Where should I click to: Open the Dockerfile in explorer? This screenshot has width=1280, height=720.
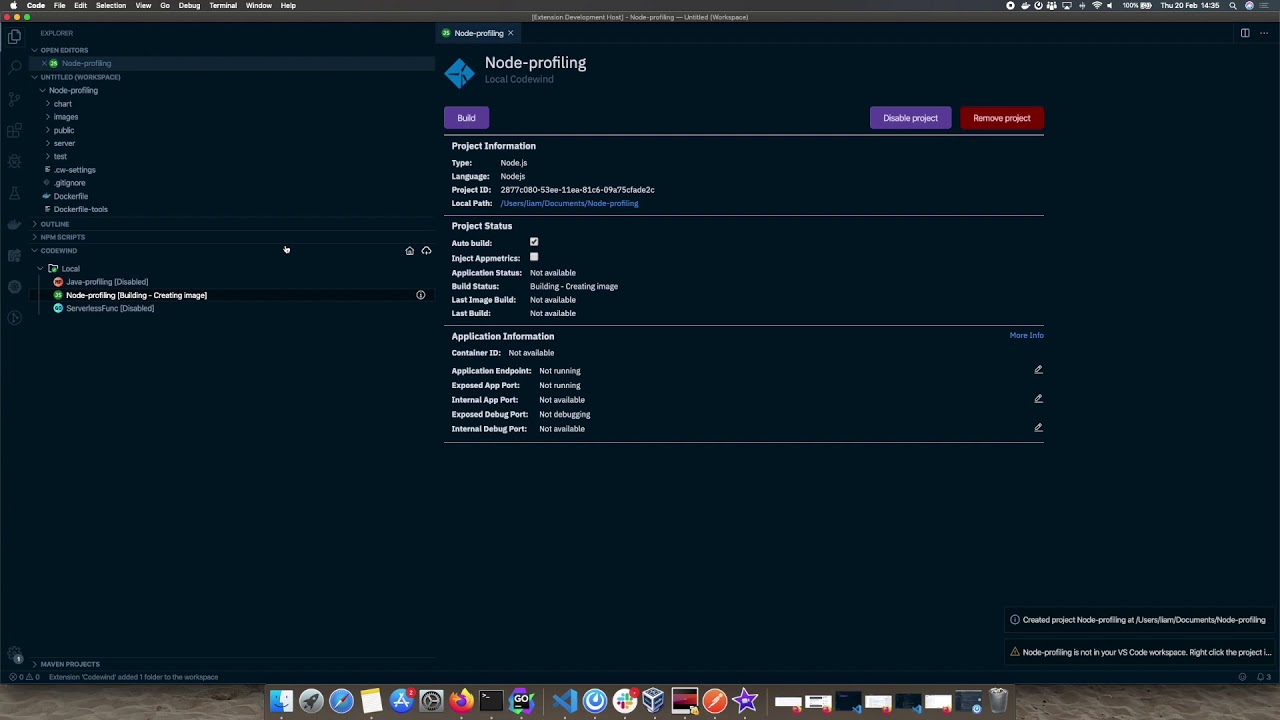pos(71,196)
